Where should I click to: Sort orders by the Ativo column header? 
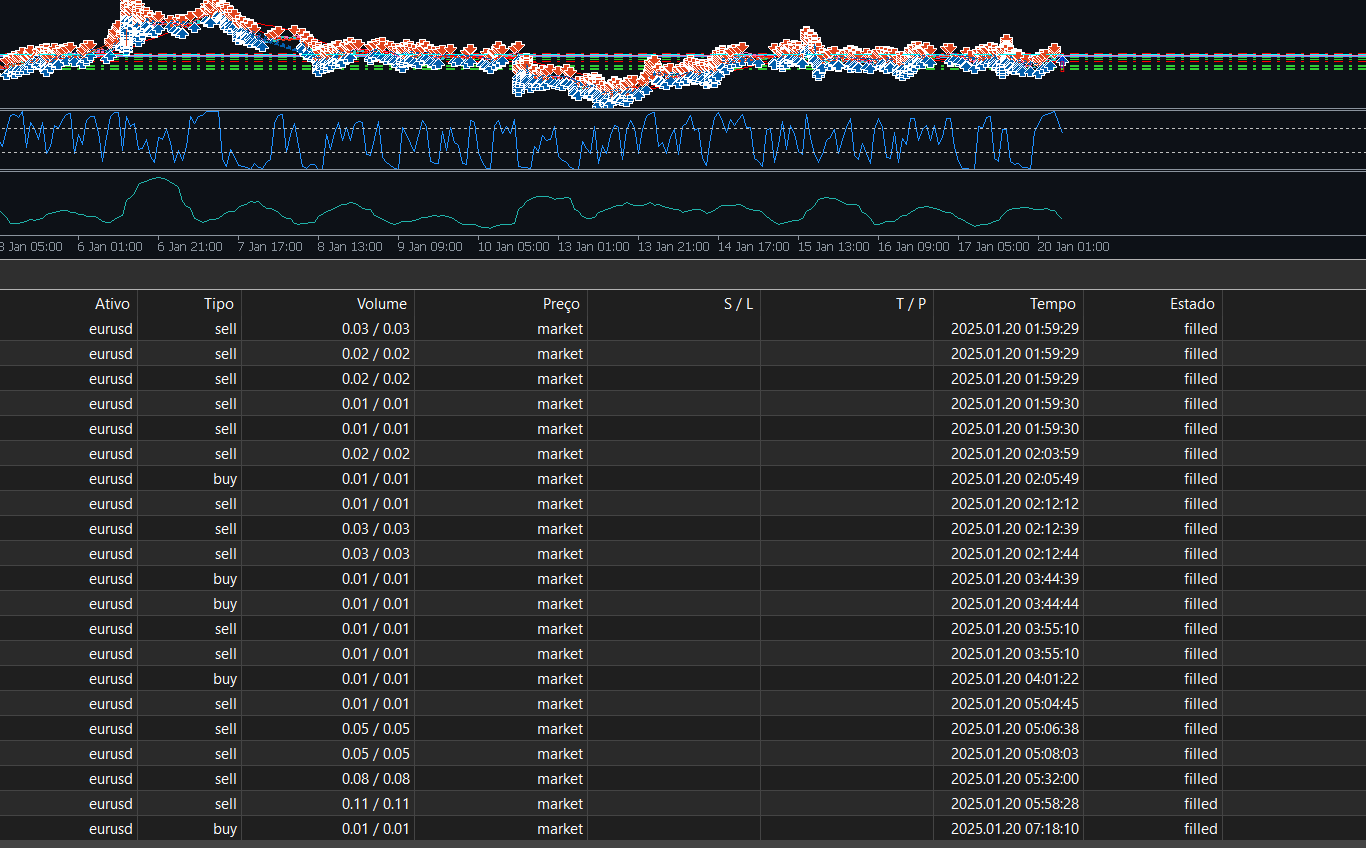click(69, 304)
